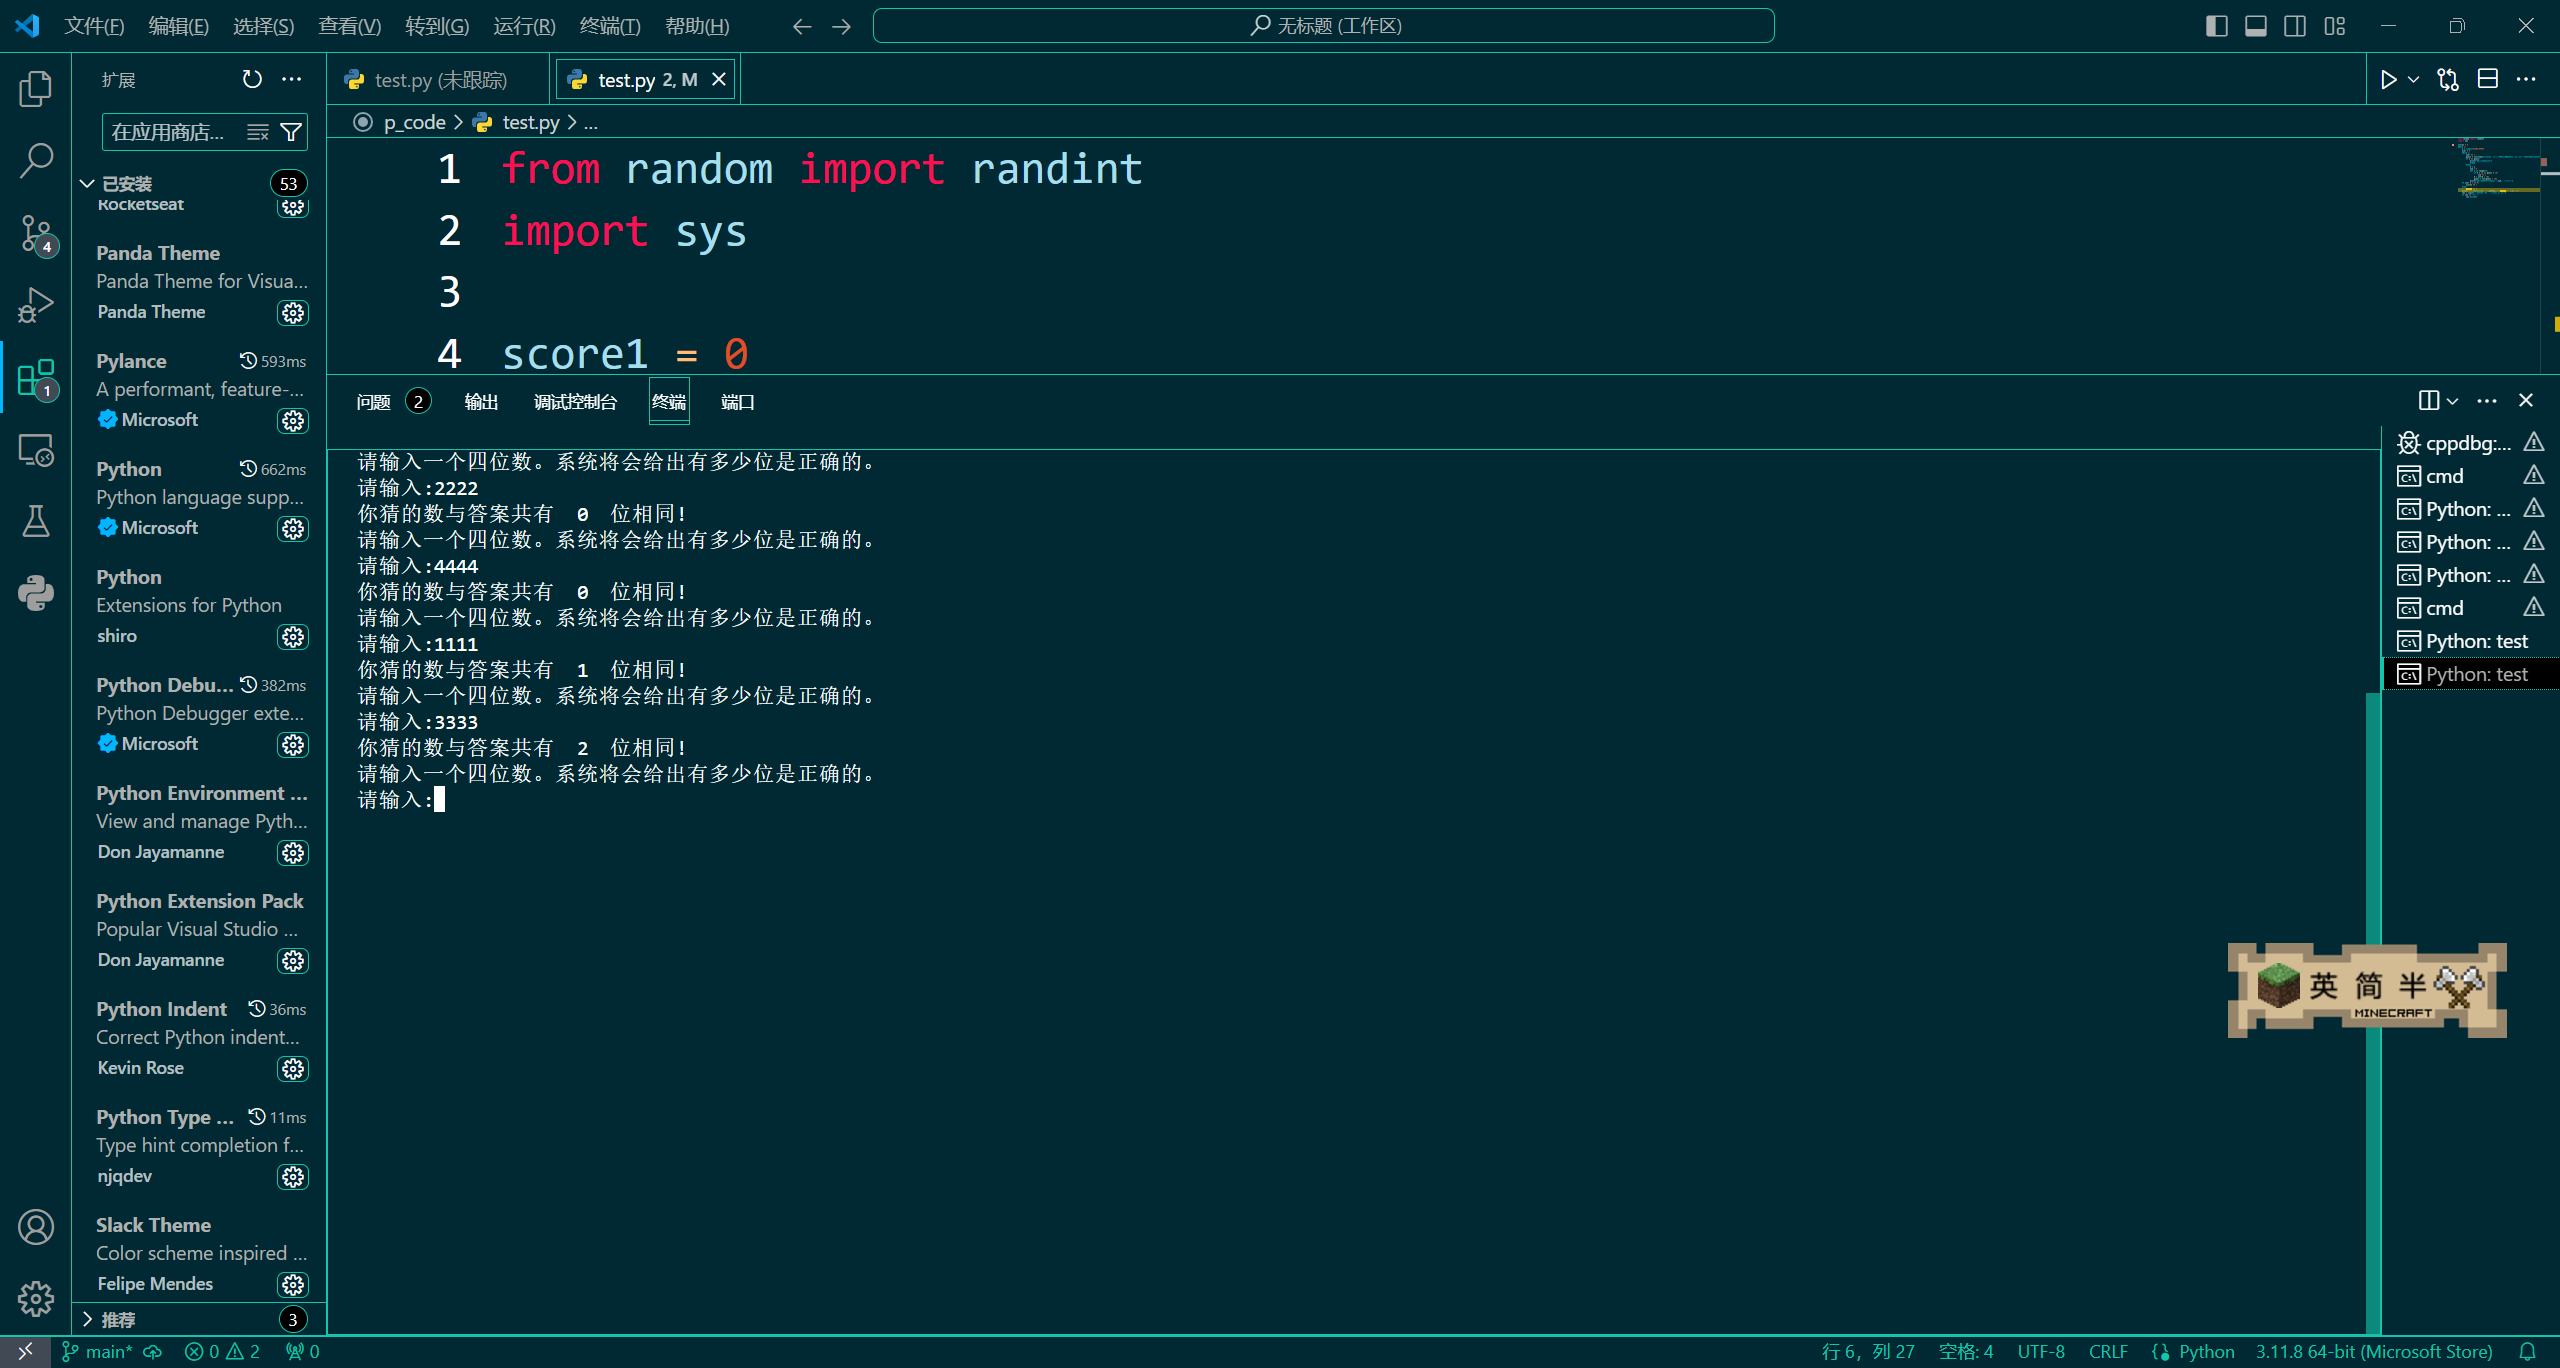Toggle the primary sidebar layout button
The height and width of the screenshot is (1368, 2560).
click(2216, 26)
